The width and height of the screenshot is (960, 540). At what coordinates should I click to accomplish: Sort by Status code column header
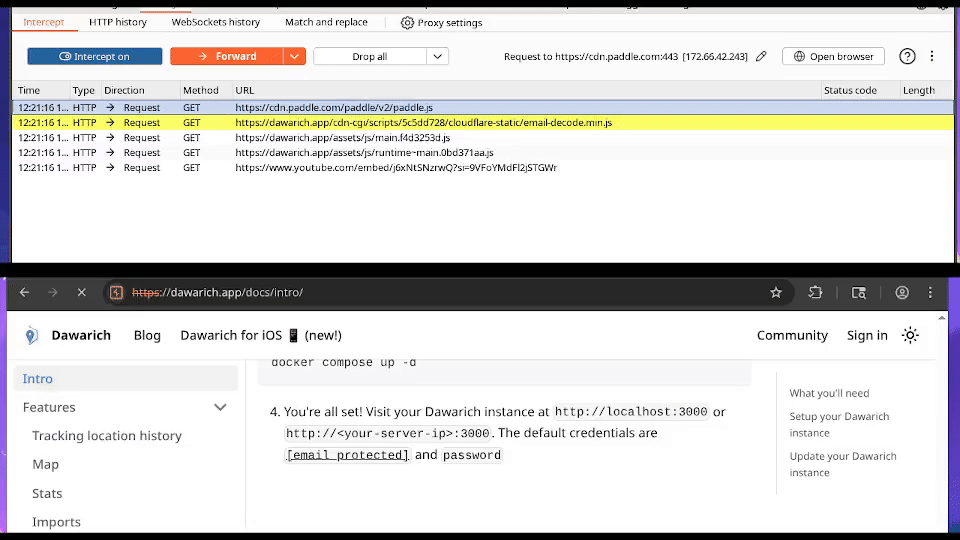(850, 90)
